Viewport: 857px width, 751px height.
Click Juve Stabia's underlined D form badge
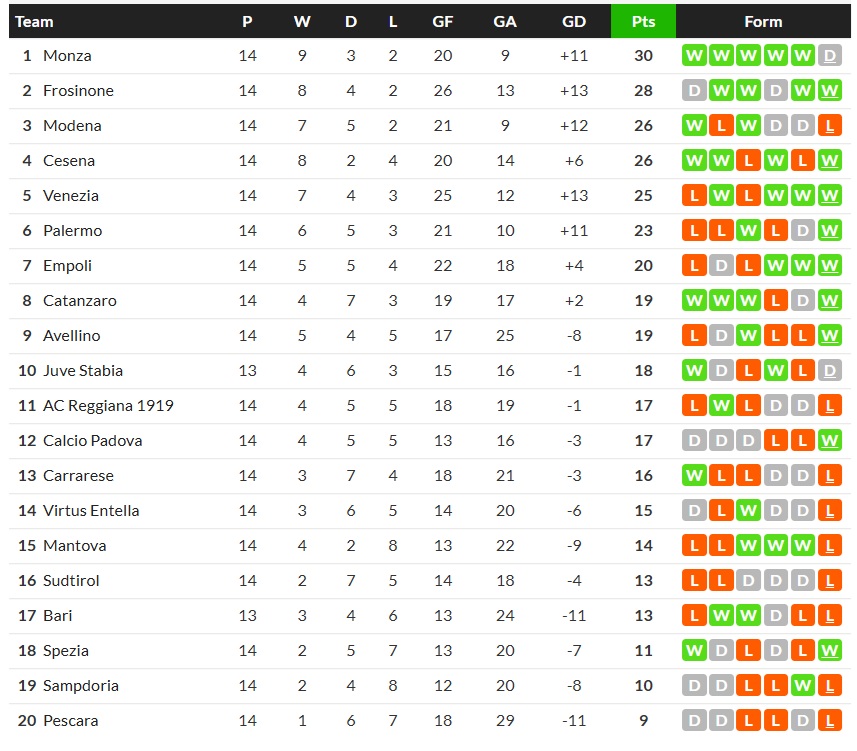[829, 371]
